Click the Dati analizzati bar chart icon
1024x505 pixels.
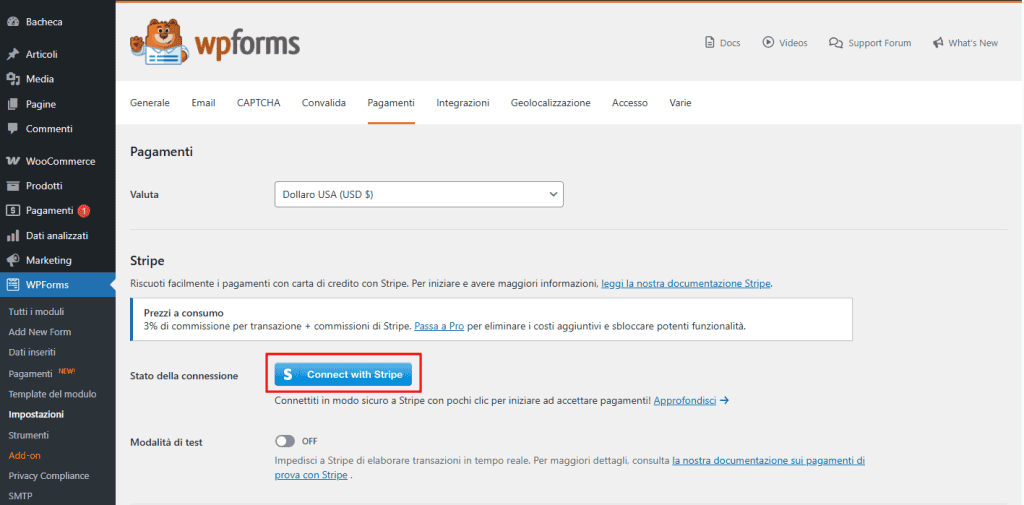(x=12, y=235)
